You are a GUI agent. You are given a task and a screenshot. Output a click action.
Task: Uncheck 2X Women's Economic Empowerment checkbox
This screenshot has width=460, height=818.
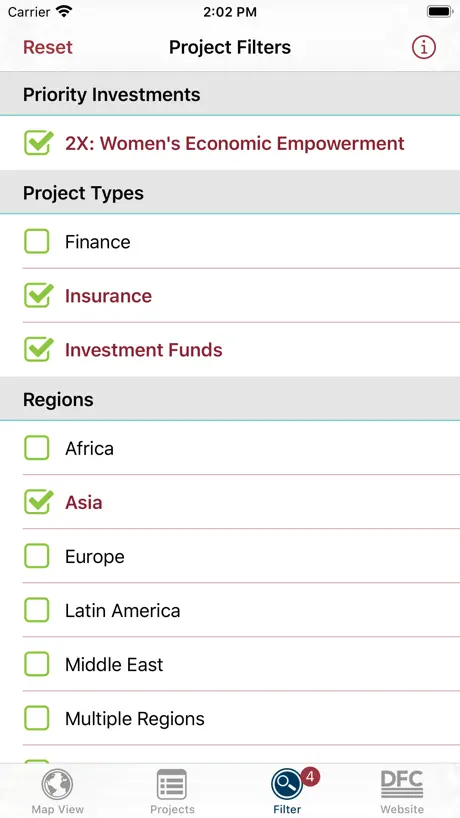tap(38, 143)
